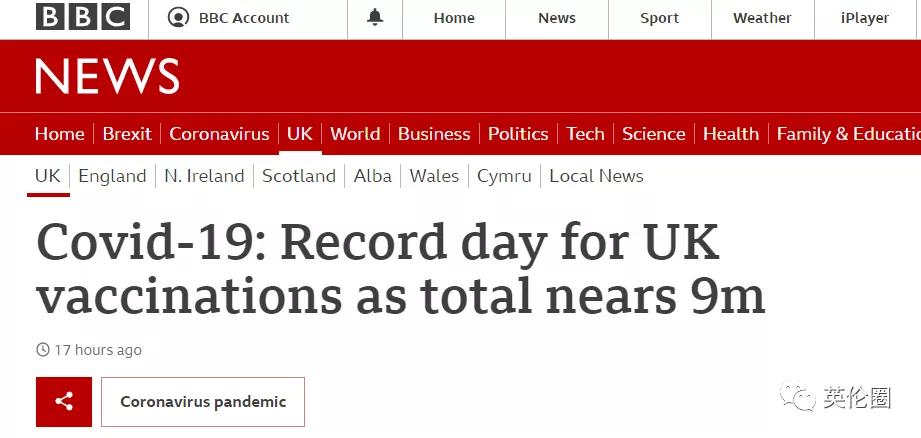
Task: Switch to the World section
Action: point(355,134)
